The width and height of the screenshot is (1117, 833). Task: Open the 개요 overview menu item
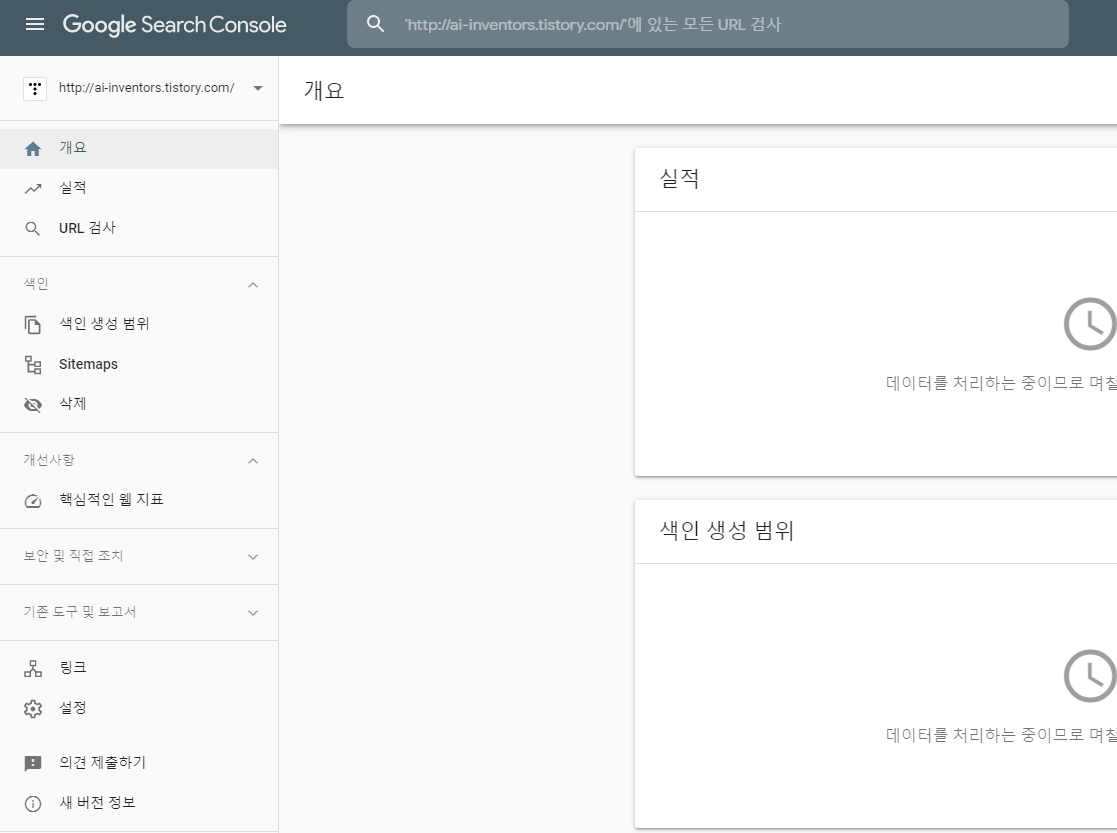pos(139,148)
